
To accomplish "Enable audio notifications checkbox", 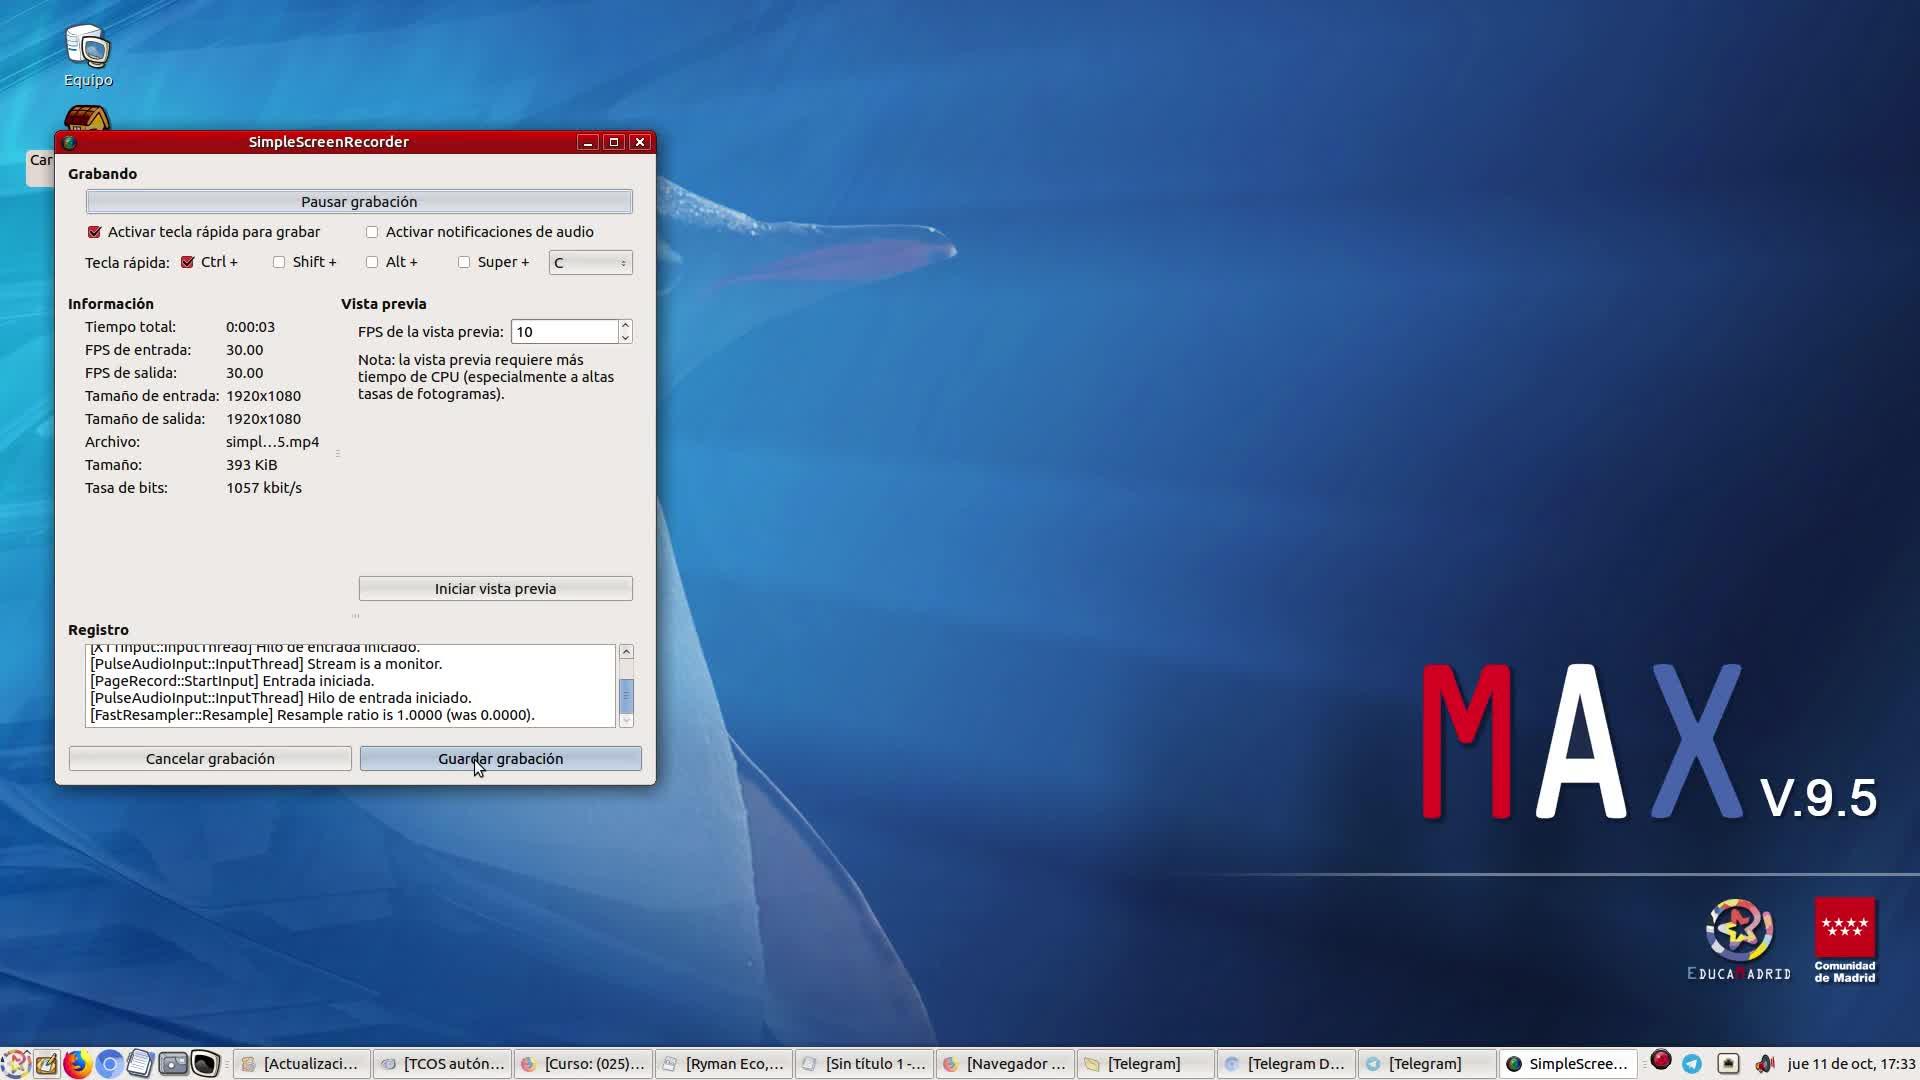I will (372, 232).
